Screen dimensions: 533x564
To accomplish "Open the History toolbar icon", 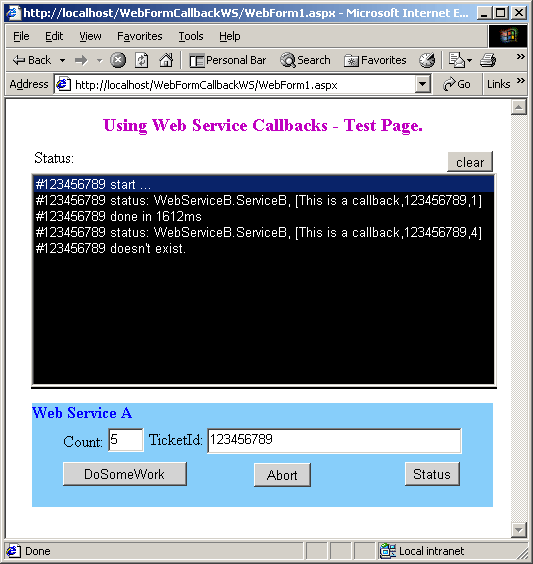I will (x=427, y=60).
